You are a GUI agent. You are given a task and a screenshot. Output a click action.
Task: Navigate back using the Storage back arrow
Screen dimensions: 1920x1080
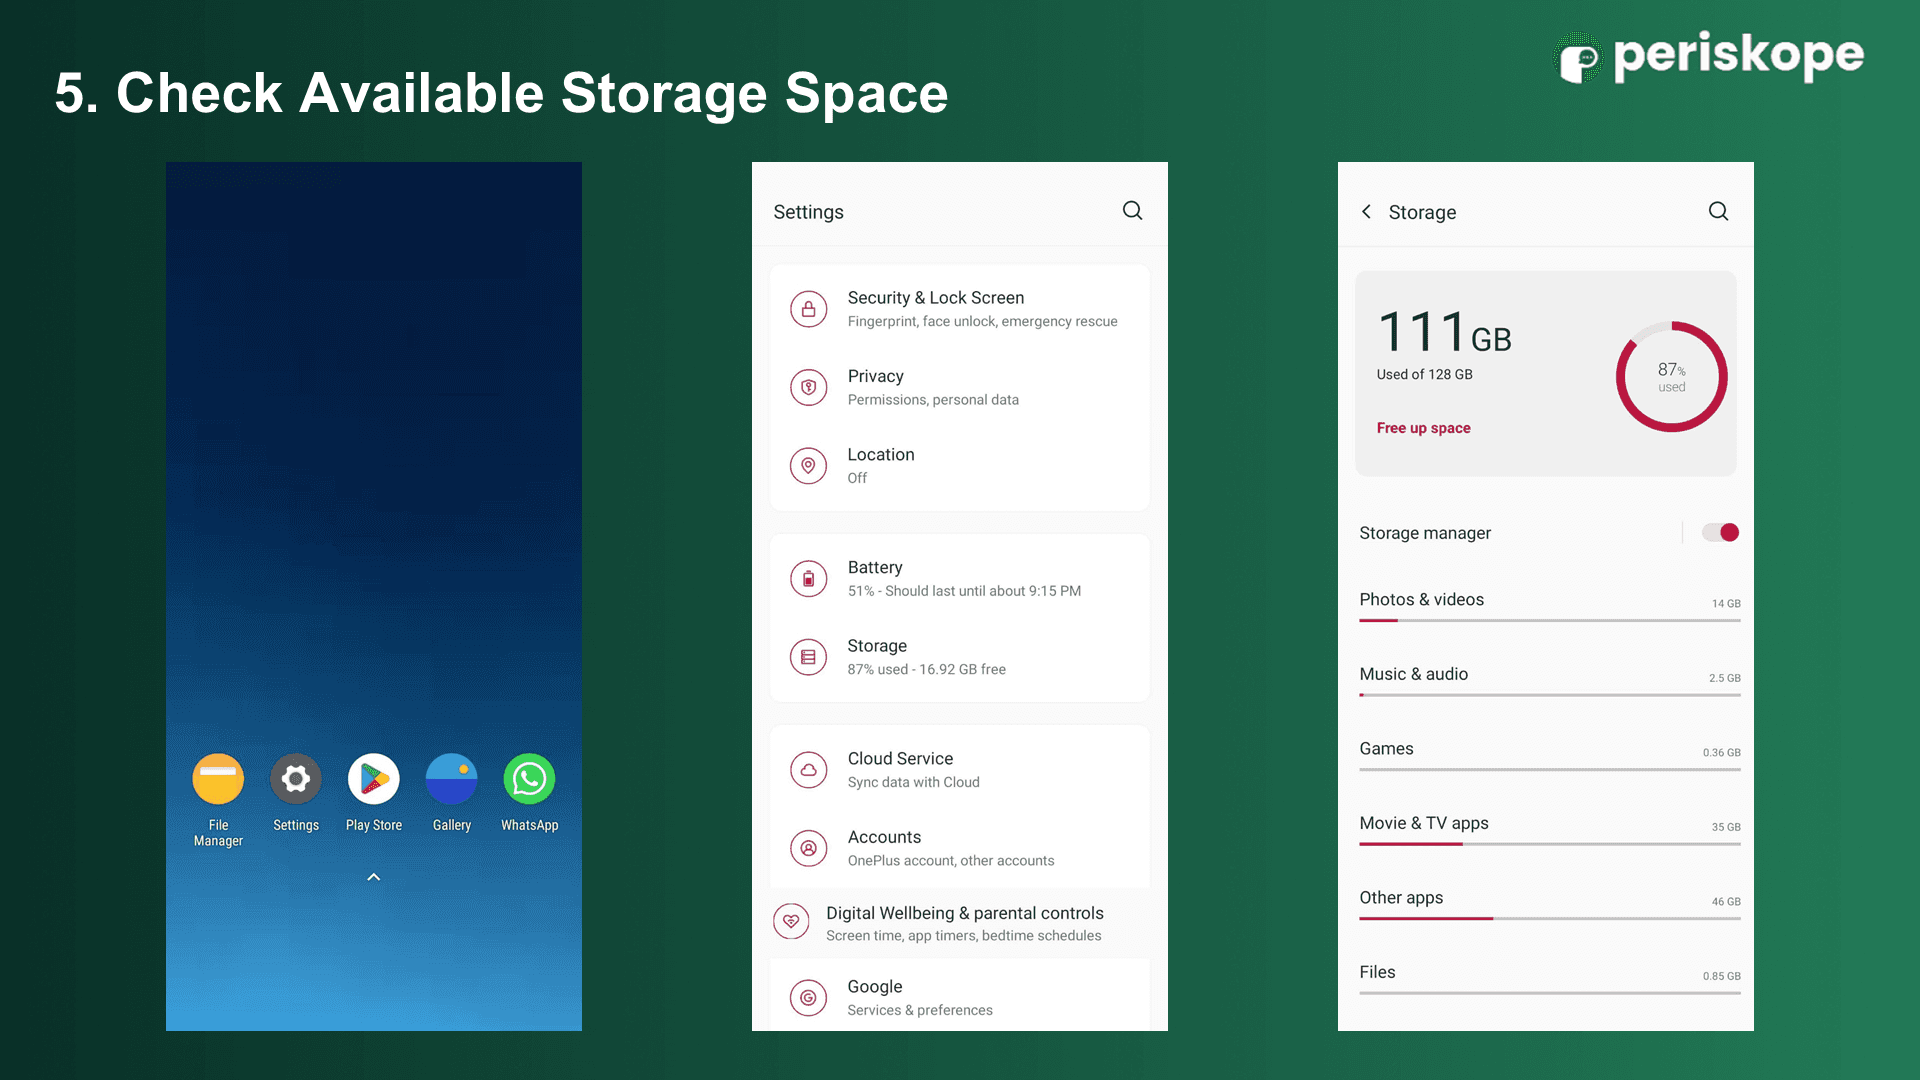pos(1366,211)
